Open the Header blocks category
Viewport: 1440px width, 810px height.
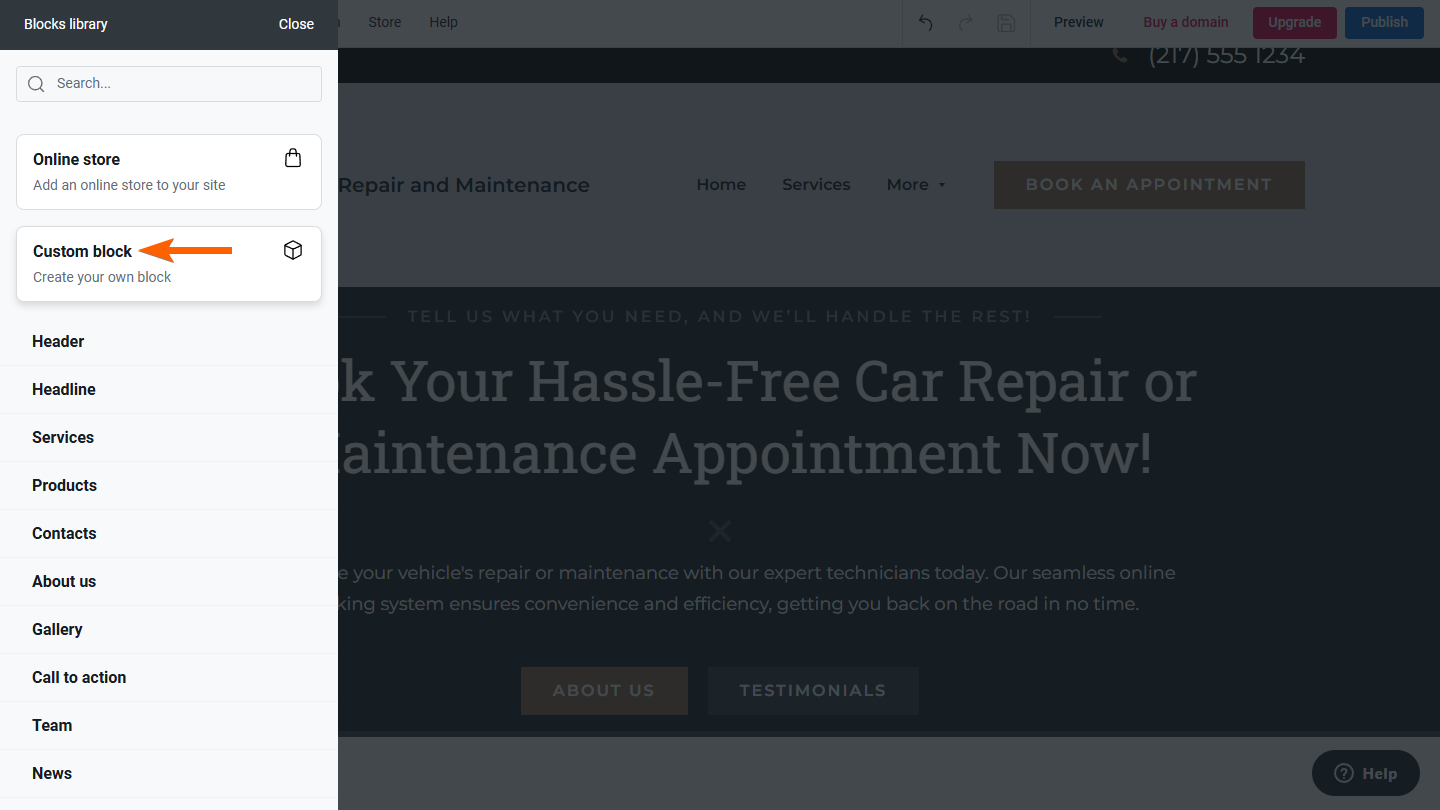[169, 342]
